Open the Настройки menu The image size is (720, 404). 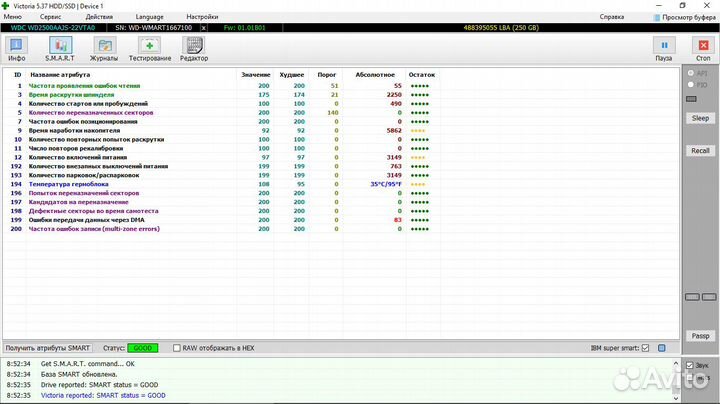[202, 17]
